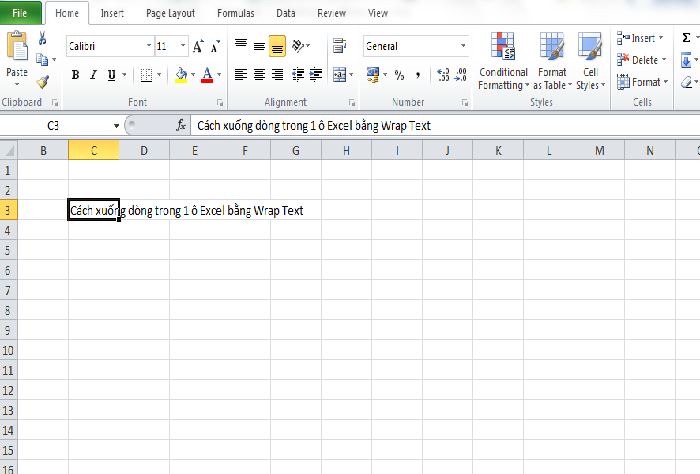Increase the indent
Viewport: 700px width, 474px height.
[316, 75]
